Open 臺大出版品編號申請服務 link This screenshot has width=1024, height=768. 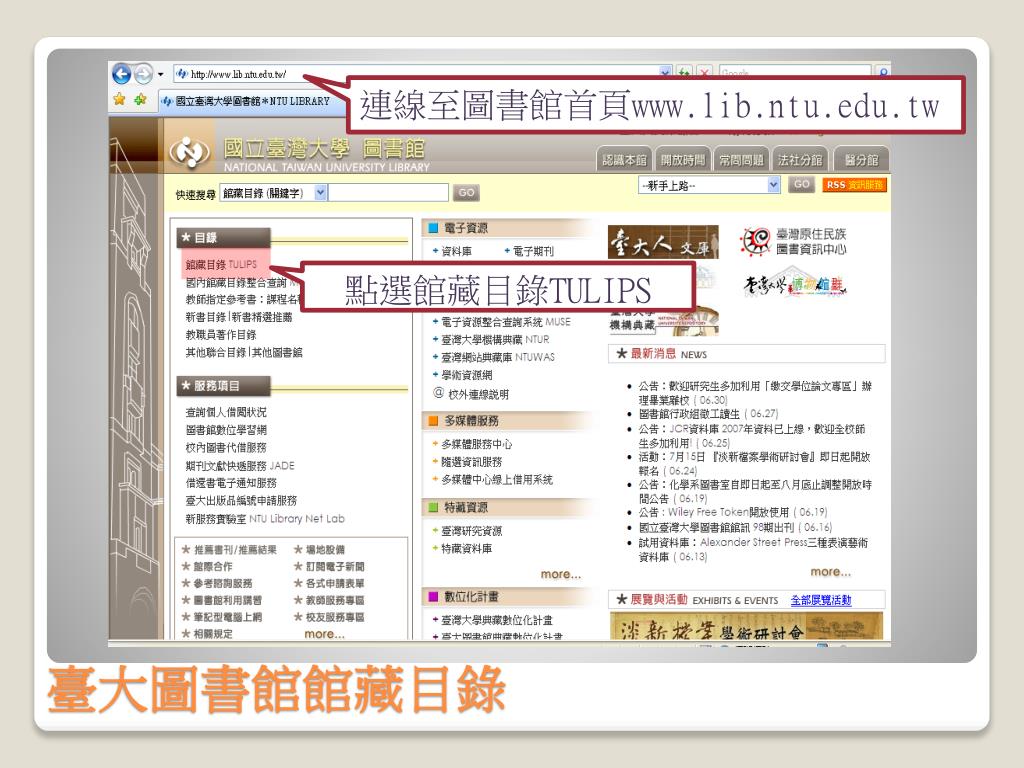[x=241, y=501]
